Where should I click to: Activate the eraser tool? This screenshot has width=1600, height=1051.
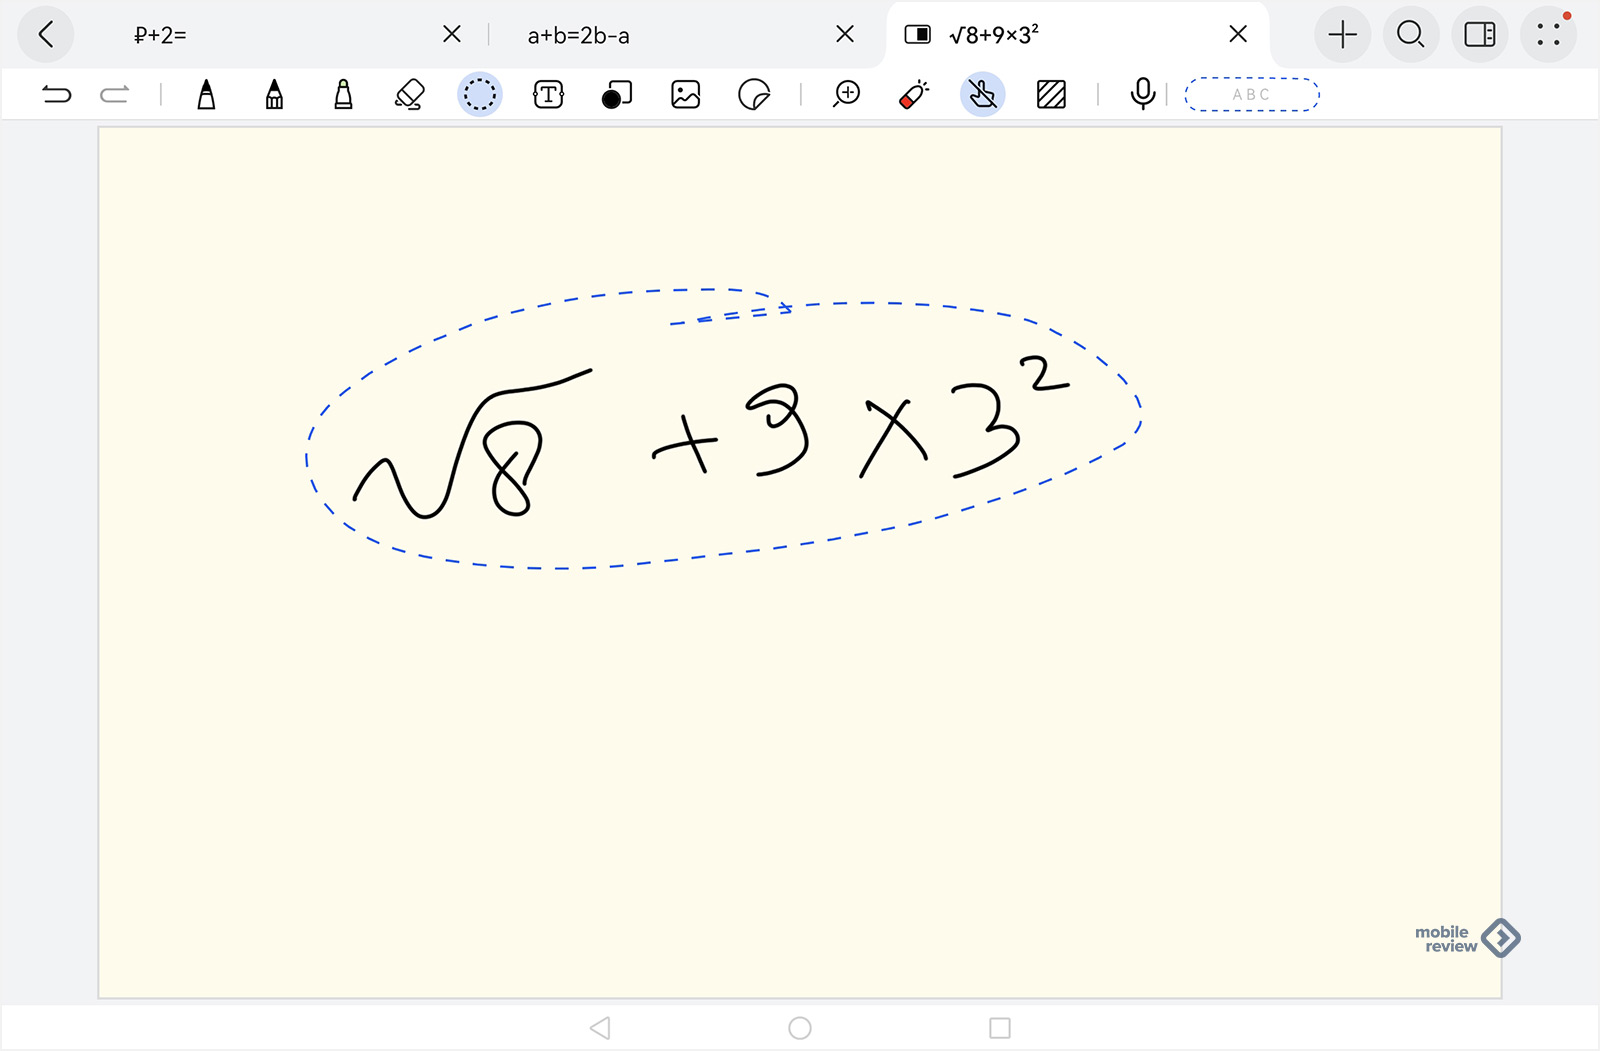tap(410, 95)
